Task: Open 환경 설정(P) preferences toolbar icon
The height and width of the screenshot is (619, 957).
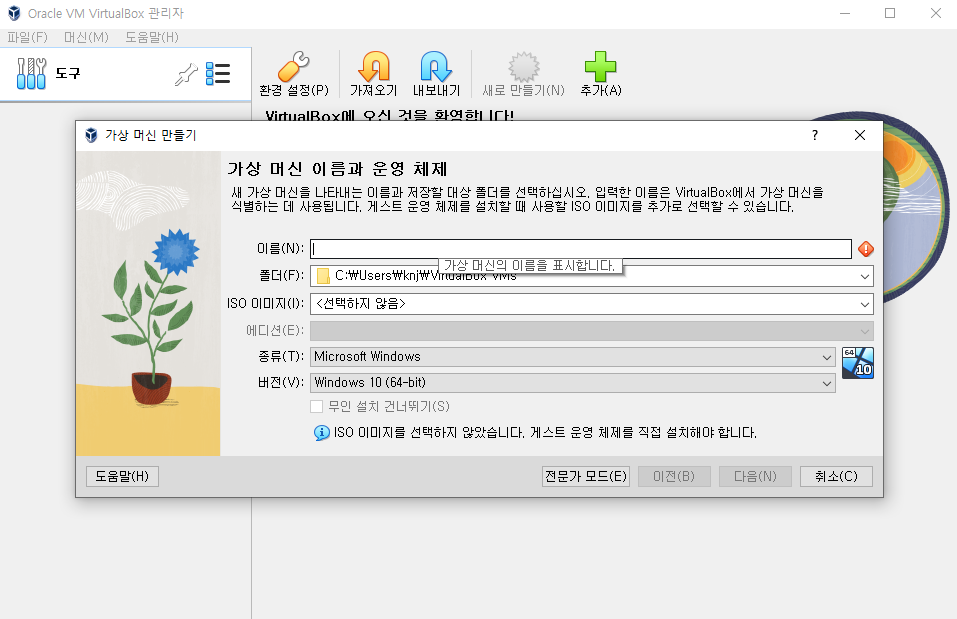Action: click(294, 67)
